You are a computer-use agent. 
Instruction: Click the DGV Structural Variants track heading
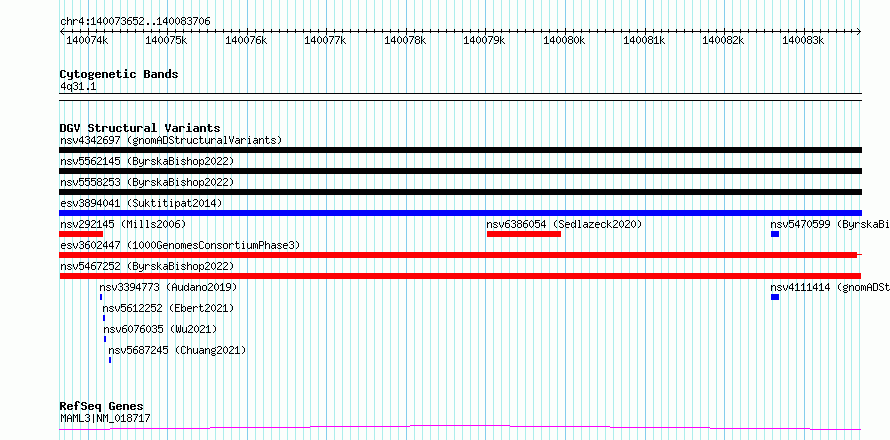tap(140, 128)
